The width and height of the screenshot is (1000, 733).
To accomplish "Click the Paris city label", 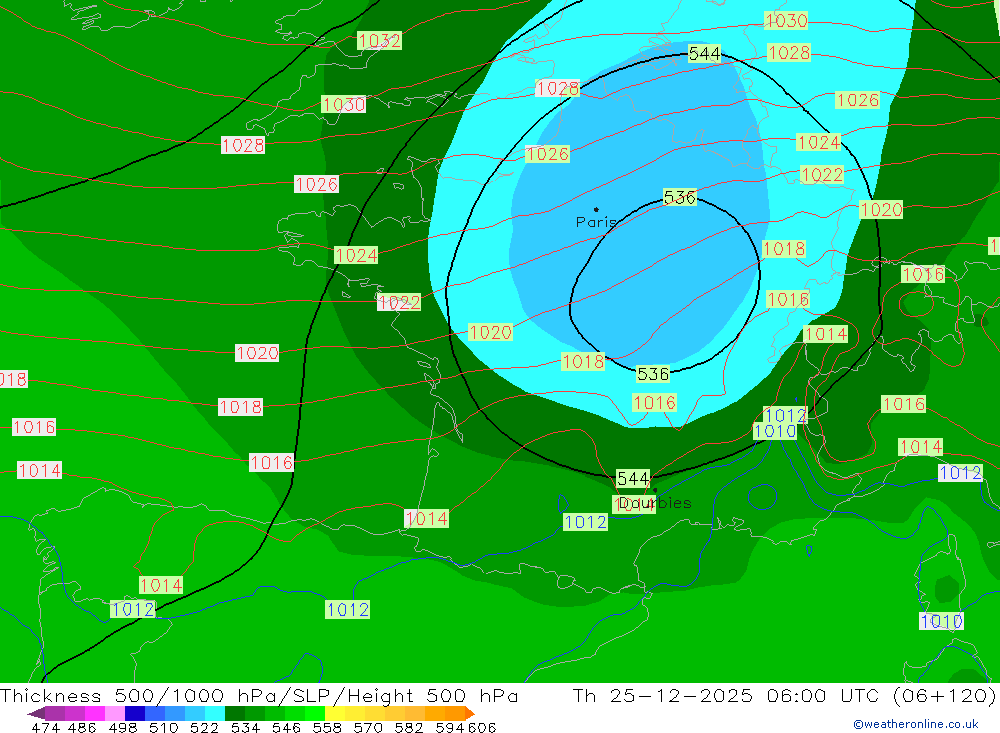I will pyautogui.click(x=596, y=222).
